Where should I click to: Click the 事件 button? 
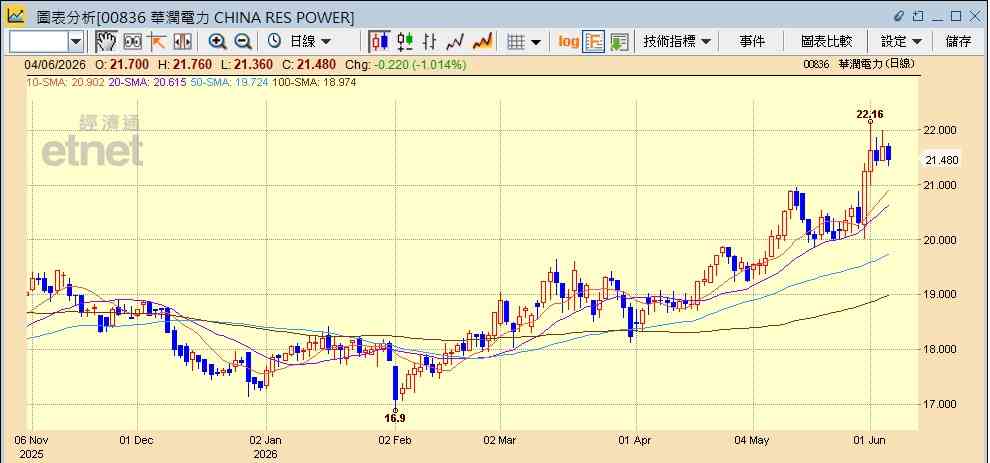(751, 42)
